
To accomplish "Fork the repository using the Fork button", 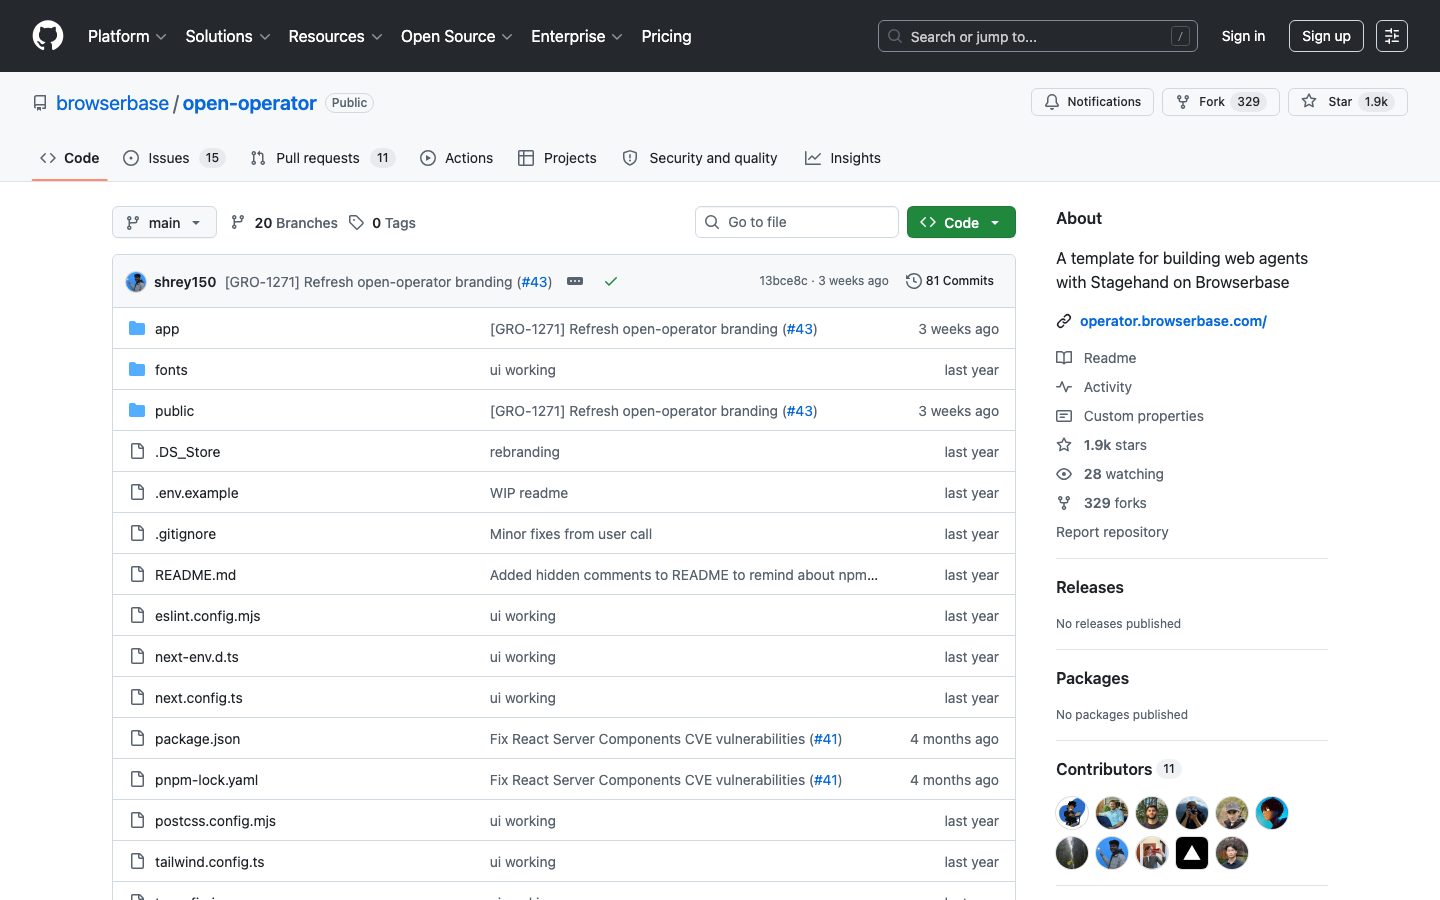I will [1220, 102].
